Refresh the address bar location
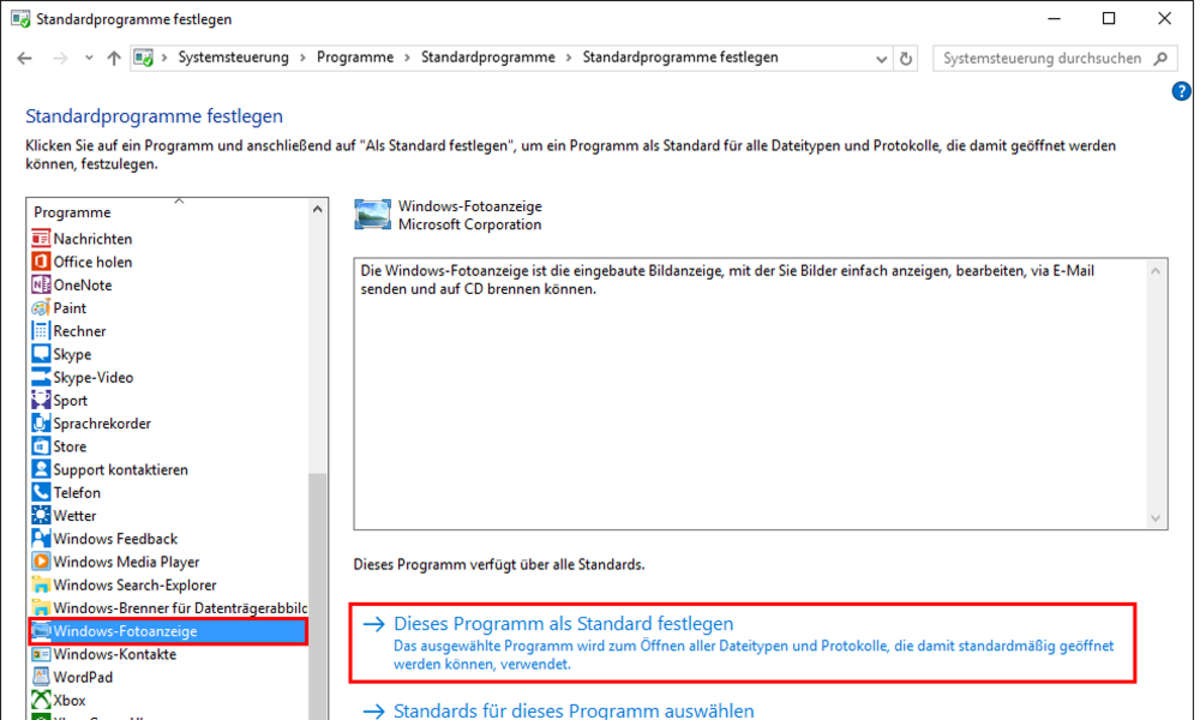This screenshot has width=1200, height=720. (x=906, y=58)
